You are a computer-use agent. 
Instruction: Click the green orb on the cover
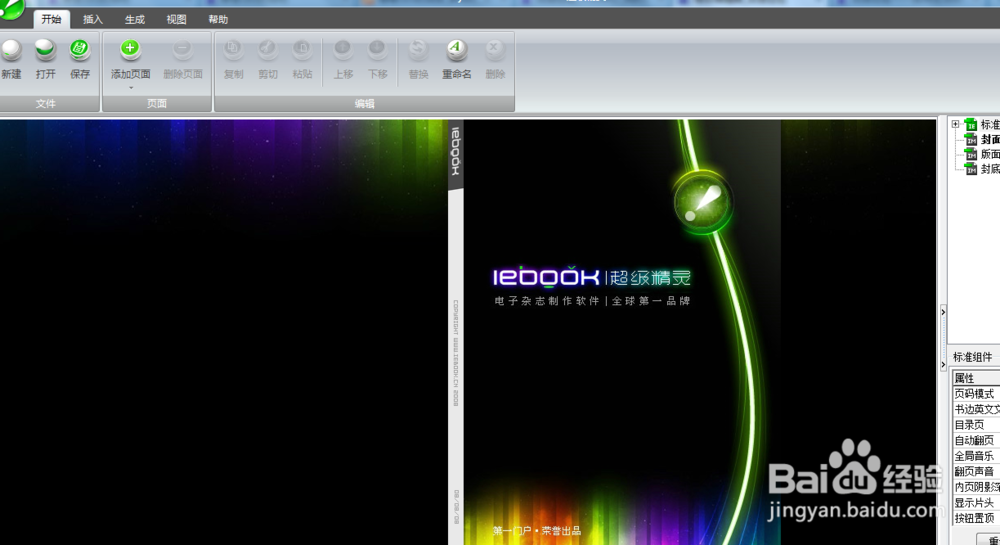click(703, 202)
